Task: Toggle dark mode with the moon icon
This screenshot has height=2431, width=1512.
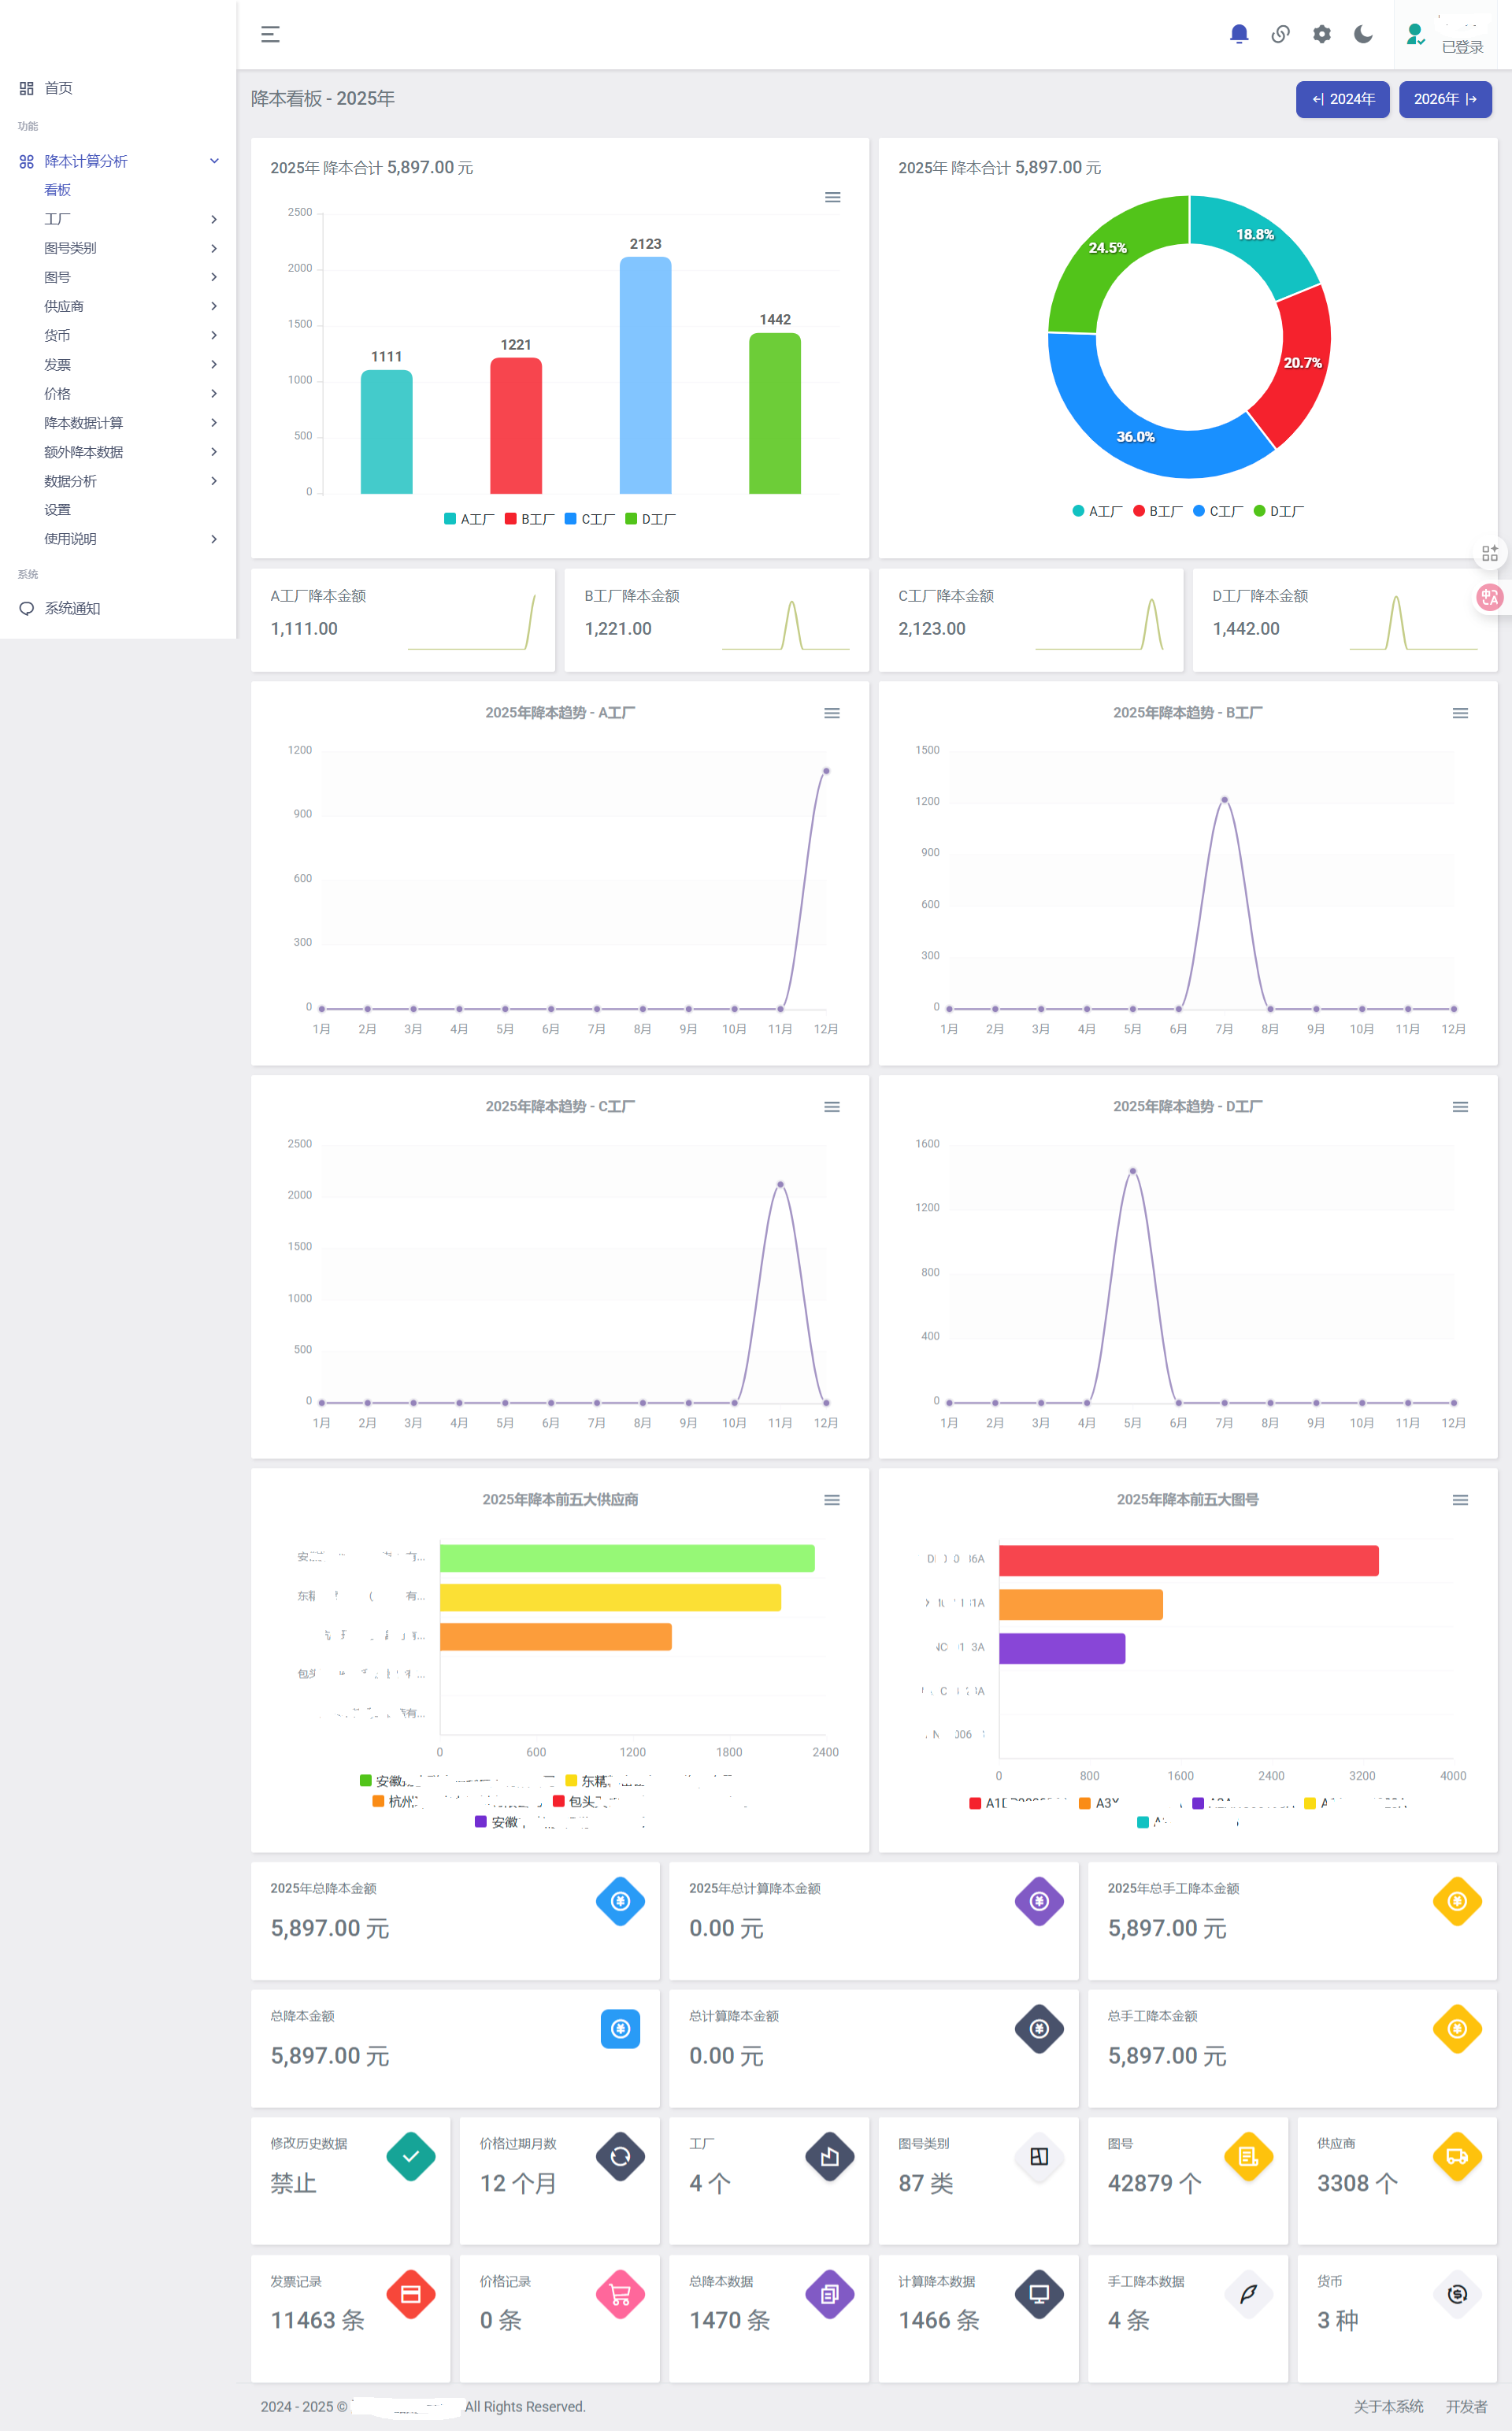Action: [x=1362, y=34]
